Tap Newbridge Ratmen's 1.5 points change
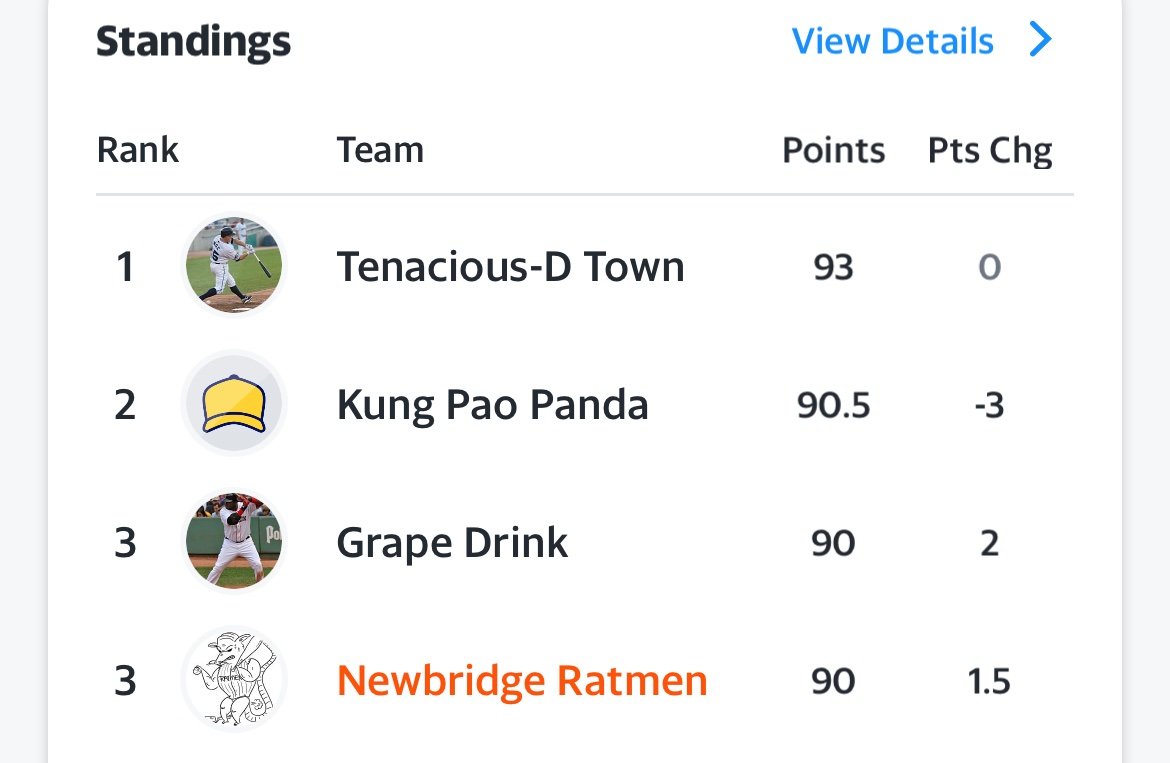 click(x=989, y=681)
